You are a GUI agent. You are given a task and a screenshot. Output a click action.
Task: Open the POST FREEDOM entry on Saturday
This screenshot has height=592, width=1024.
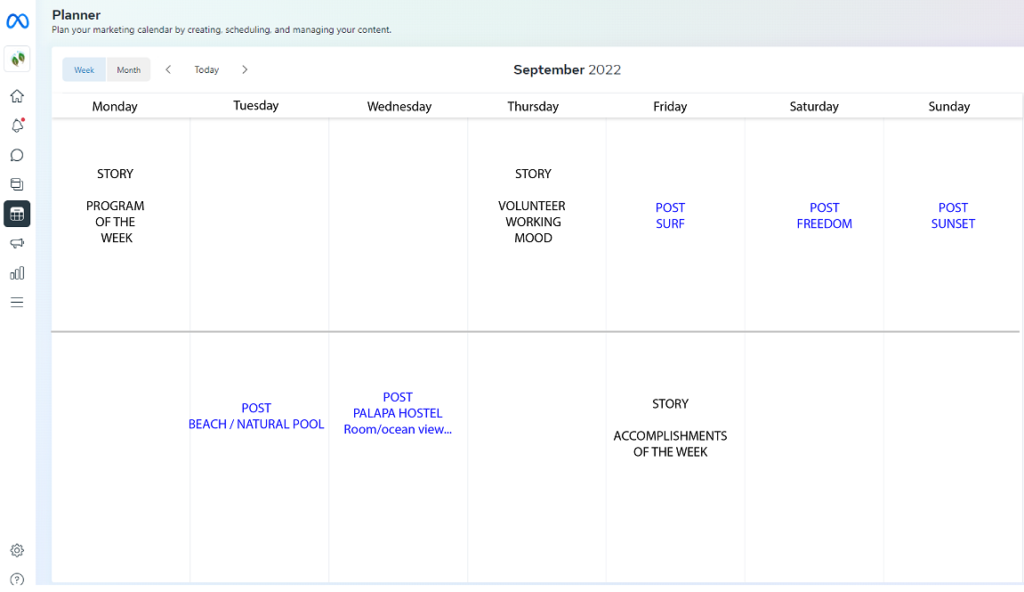(824, 216)
